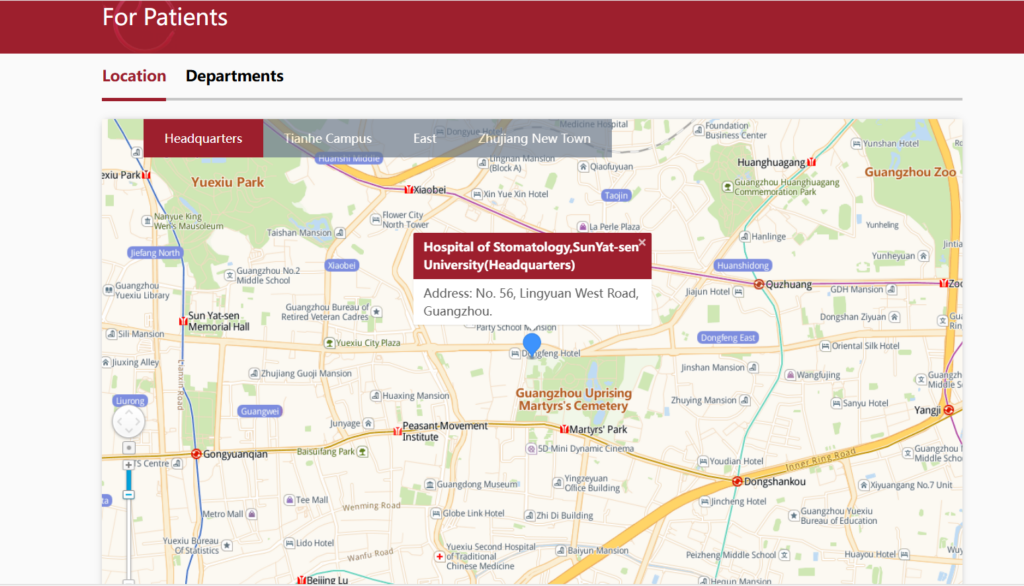This screenshot has height=586, width=1024.
Task: Click the map locate dot button
Action: (x=129, y=448)
